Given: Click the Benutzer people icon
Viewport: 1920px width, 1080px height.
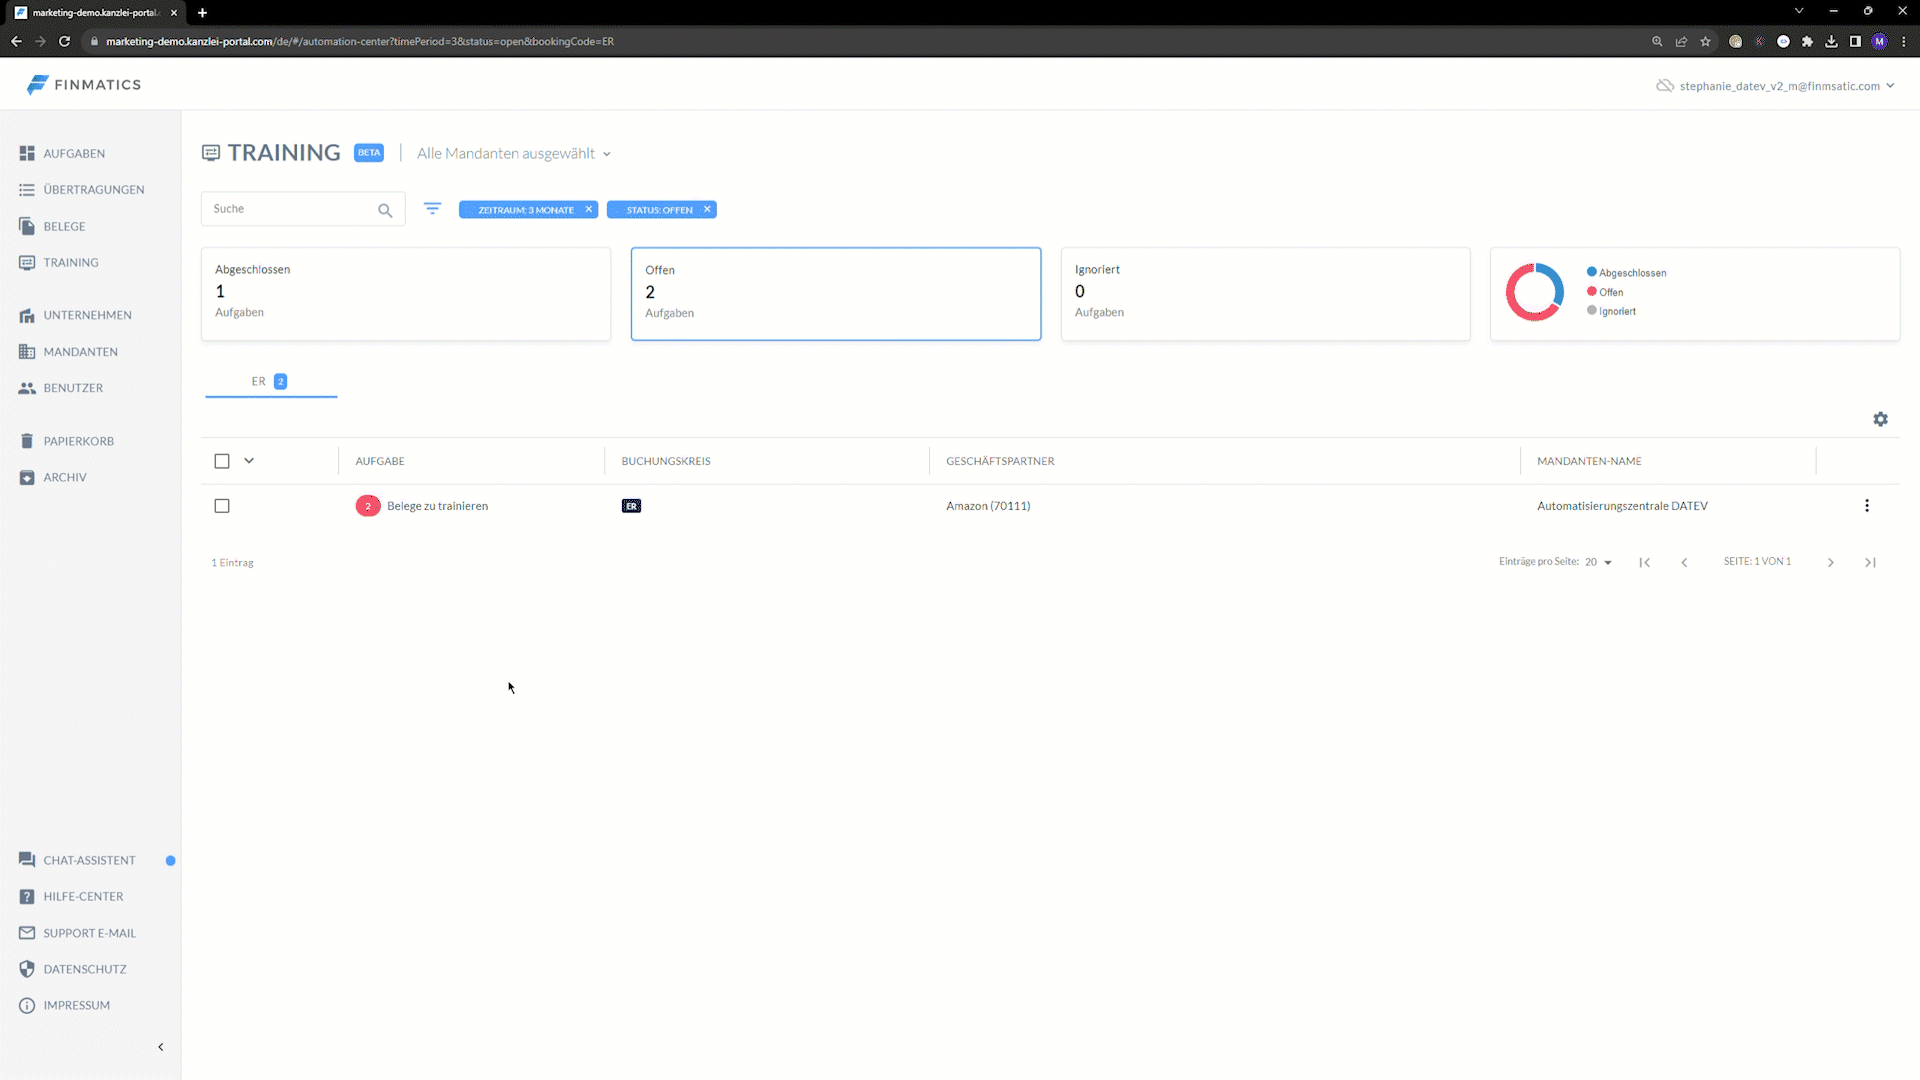Looking at the screenshot, I should point(27,388).
